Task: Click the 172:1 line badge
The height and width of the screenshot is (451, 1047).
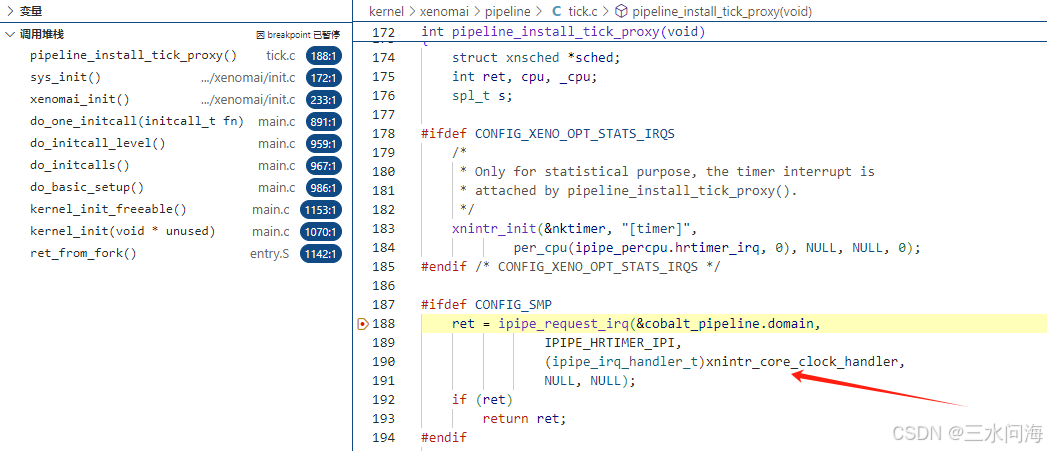Action: pyautogui.click(x=324, y=78)
